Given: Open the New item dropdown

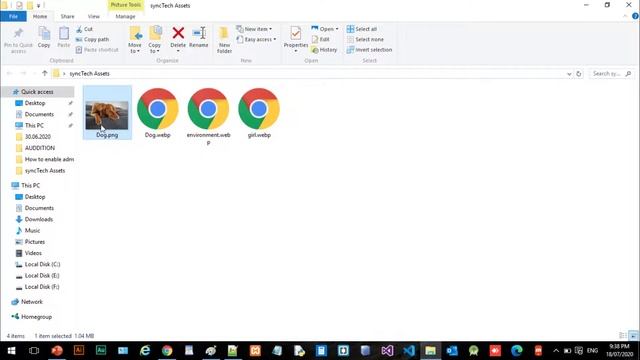Looking at the screenshot, I should coord(254,29).
